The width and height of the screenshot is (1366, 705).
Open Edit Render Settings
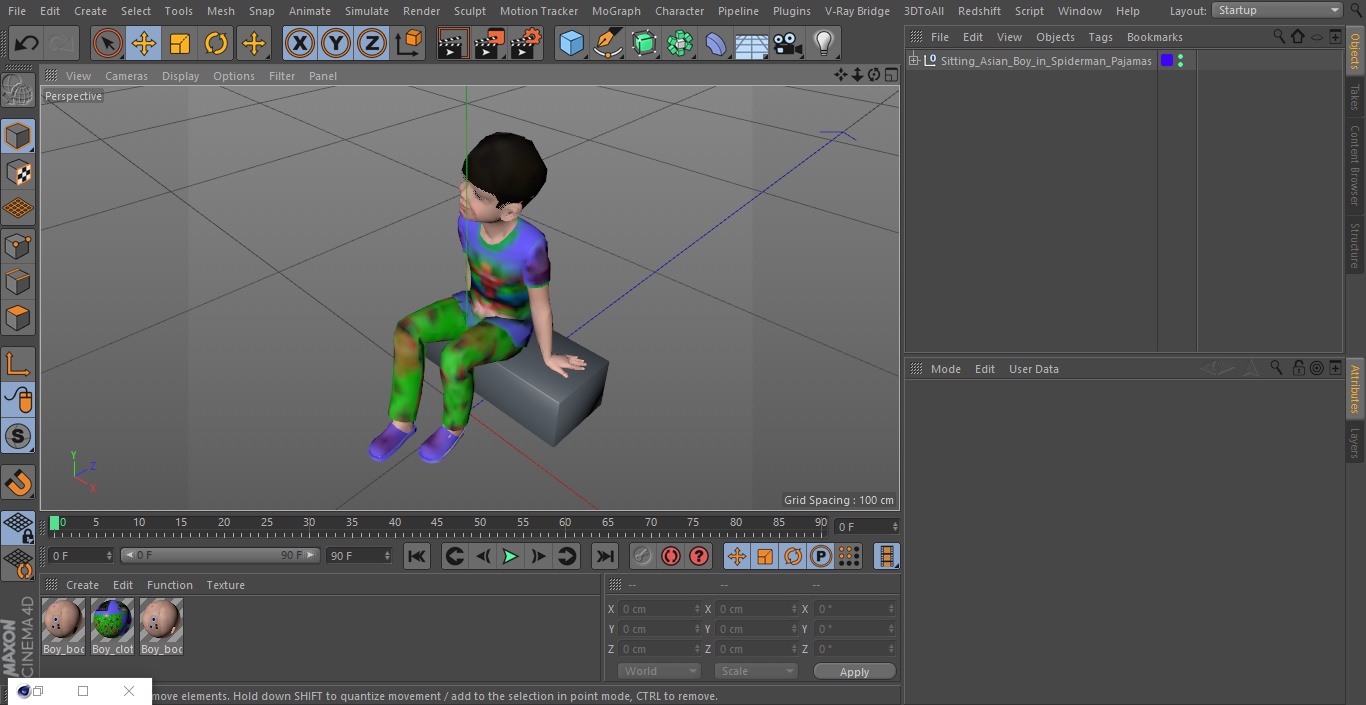point(526,43)
